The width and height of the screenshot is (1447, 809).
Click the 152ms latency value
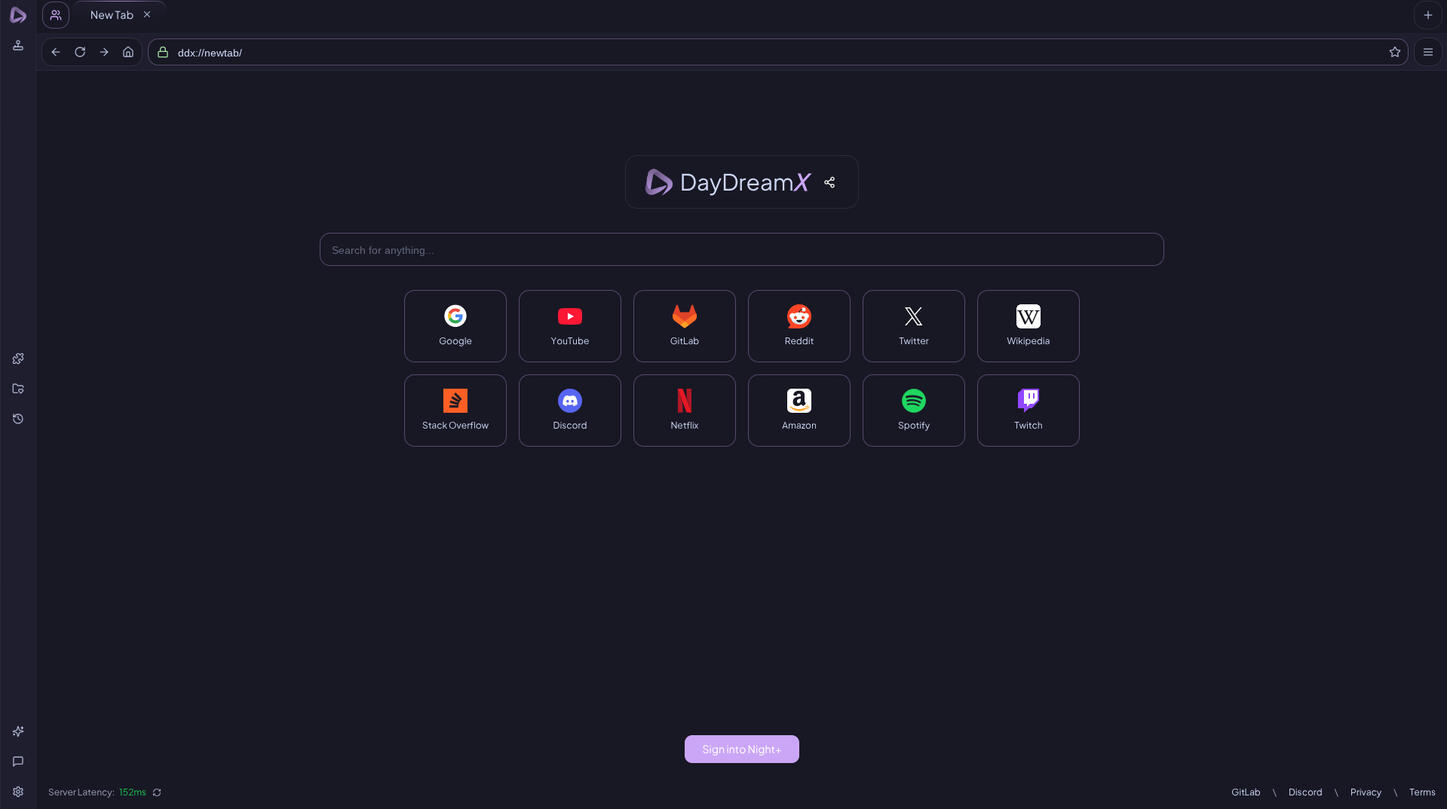[x=132, y=792]
